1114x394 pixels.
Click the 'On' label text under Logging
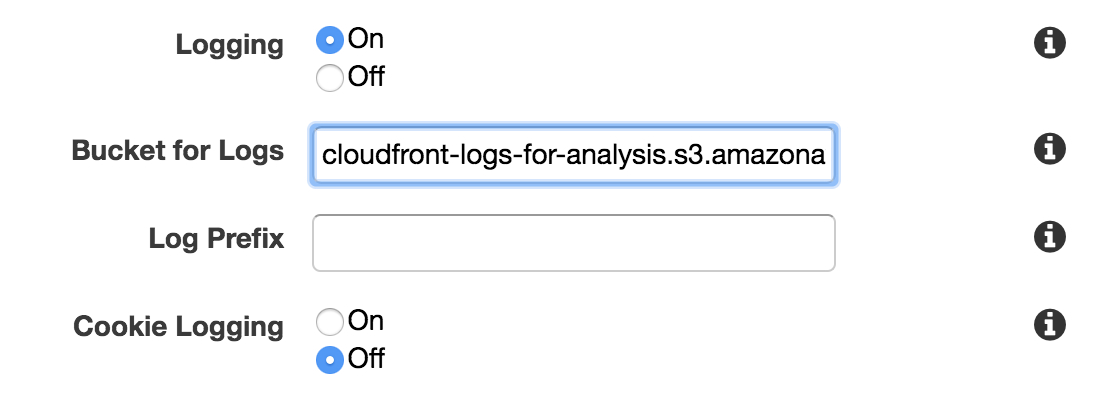click(366, 39)
